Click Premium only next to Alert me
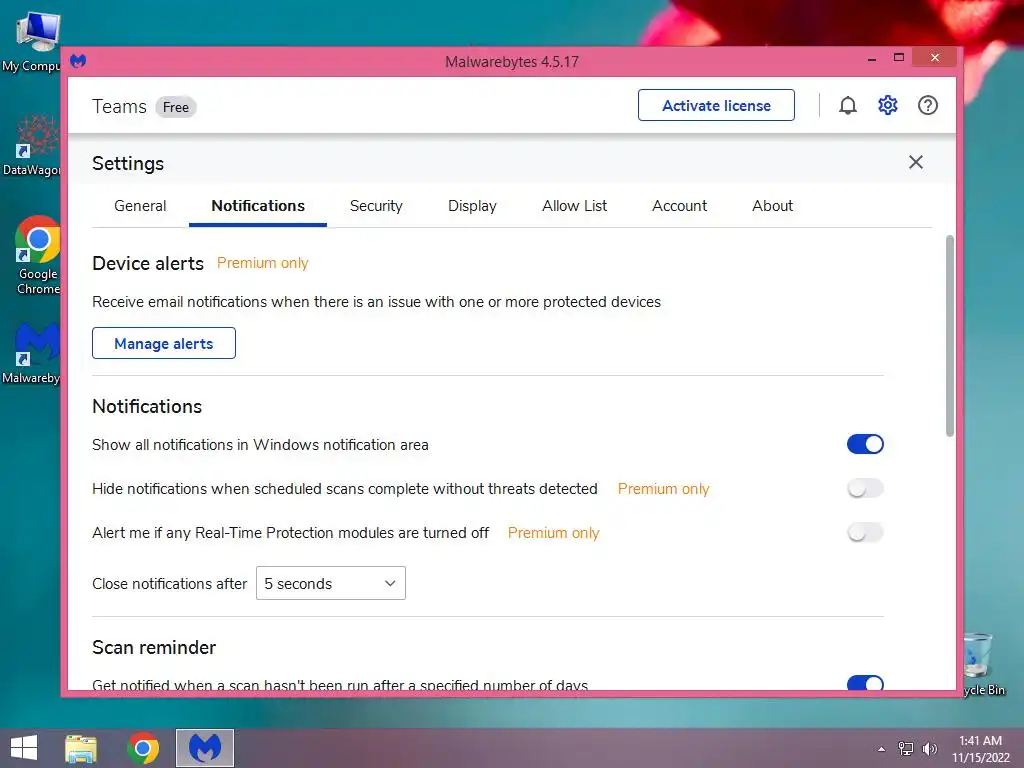The image size is (1024, 768). [553, 533]
